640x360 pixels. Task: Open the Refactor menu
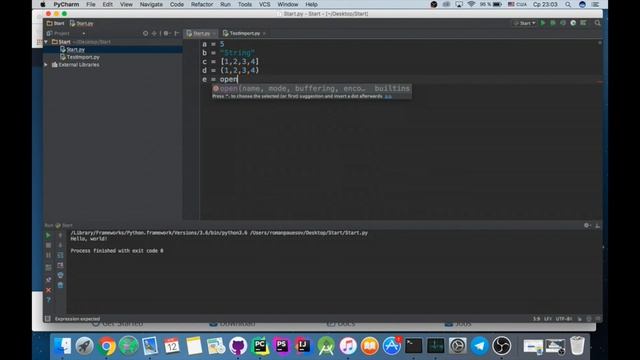(202, 4)
